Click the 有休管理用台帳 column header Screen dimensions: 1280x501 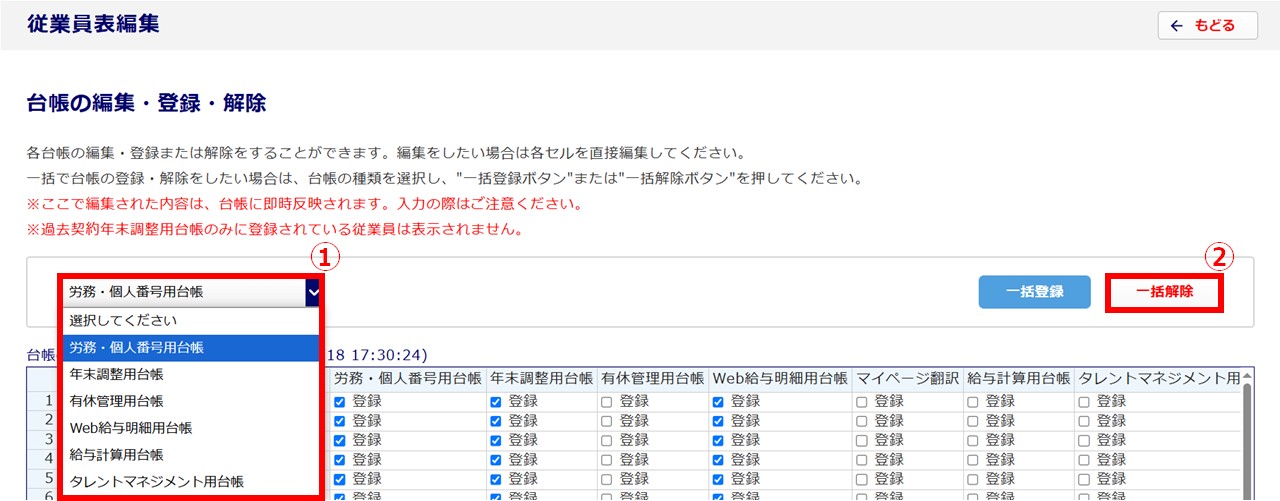pos(652,380)
